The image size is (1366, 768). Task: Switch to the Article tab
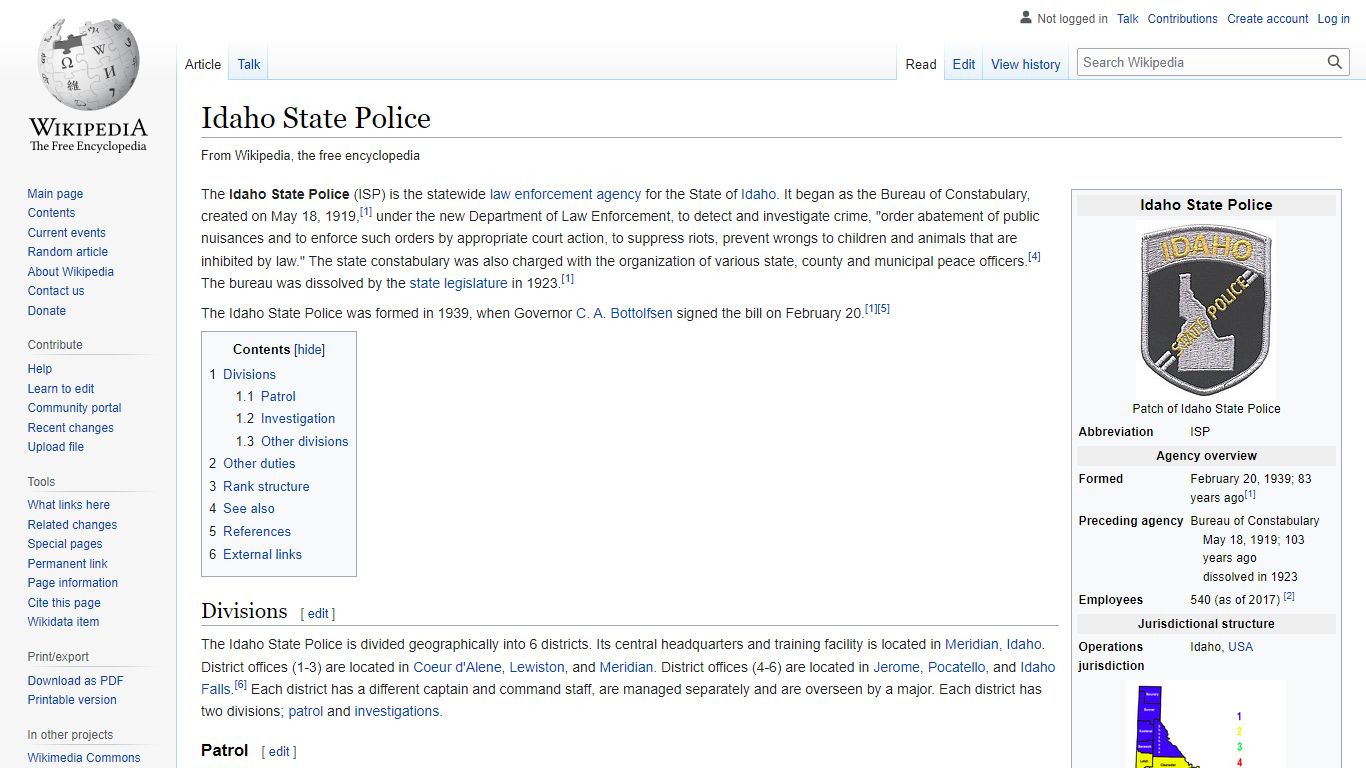pyautogui.click(x=203, y=64)
